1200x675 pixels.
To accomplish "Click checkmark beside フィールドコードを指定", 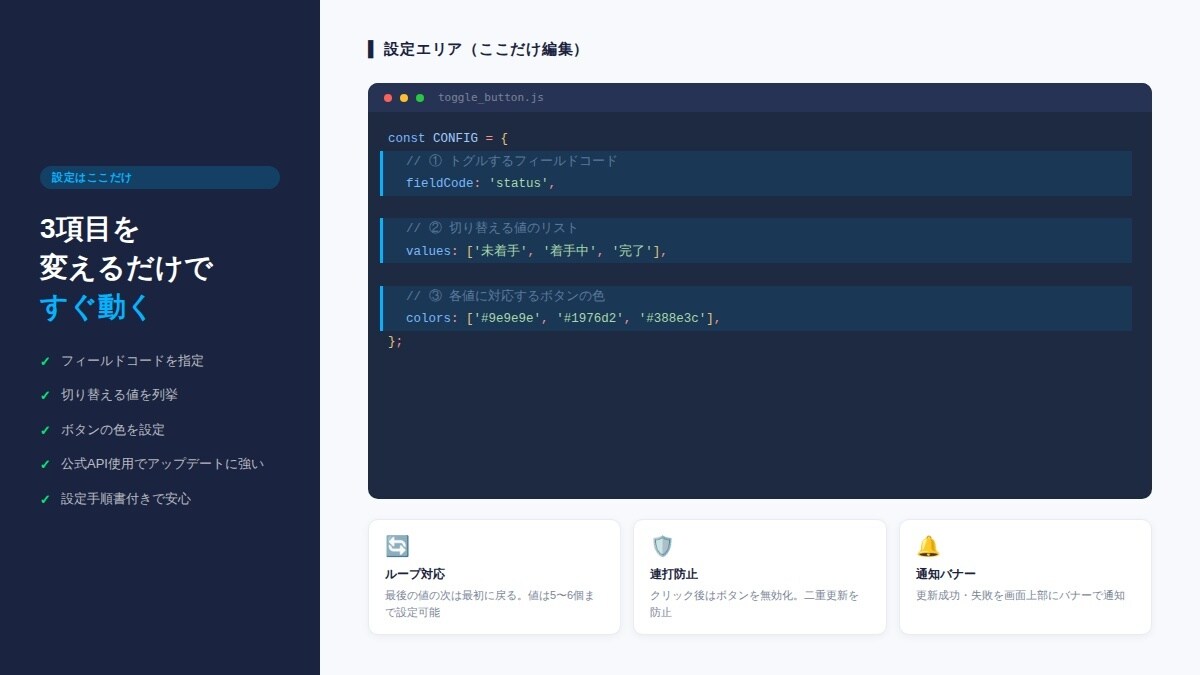I will (45, 361).
